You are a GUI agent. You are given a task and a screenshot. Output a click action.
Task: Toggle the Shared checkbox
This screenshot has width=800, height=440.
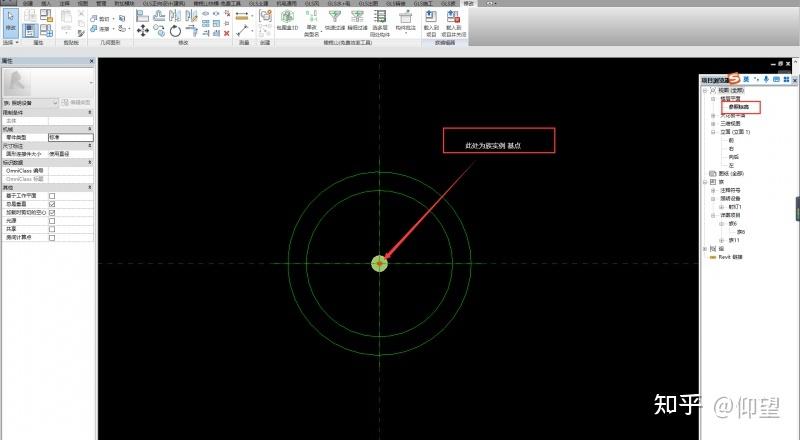point(52,229)
